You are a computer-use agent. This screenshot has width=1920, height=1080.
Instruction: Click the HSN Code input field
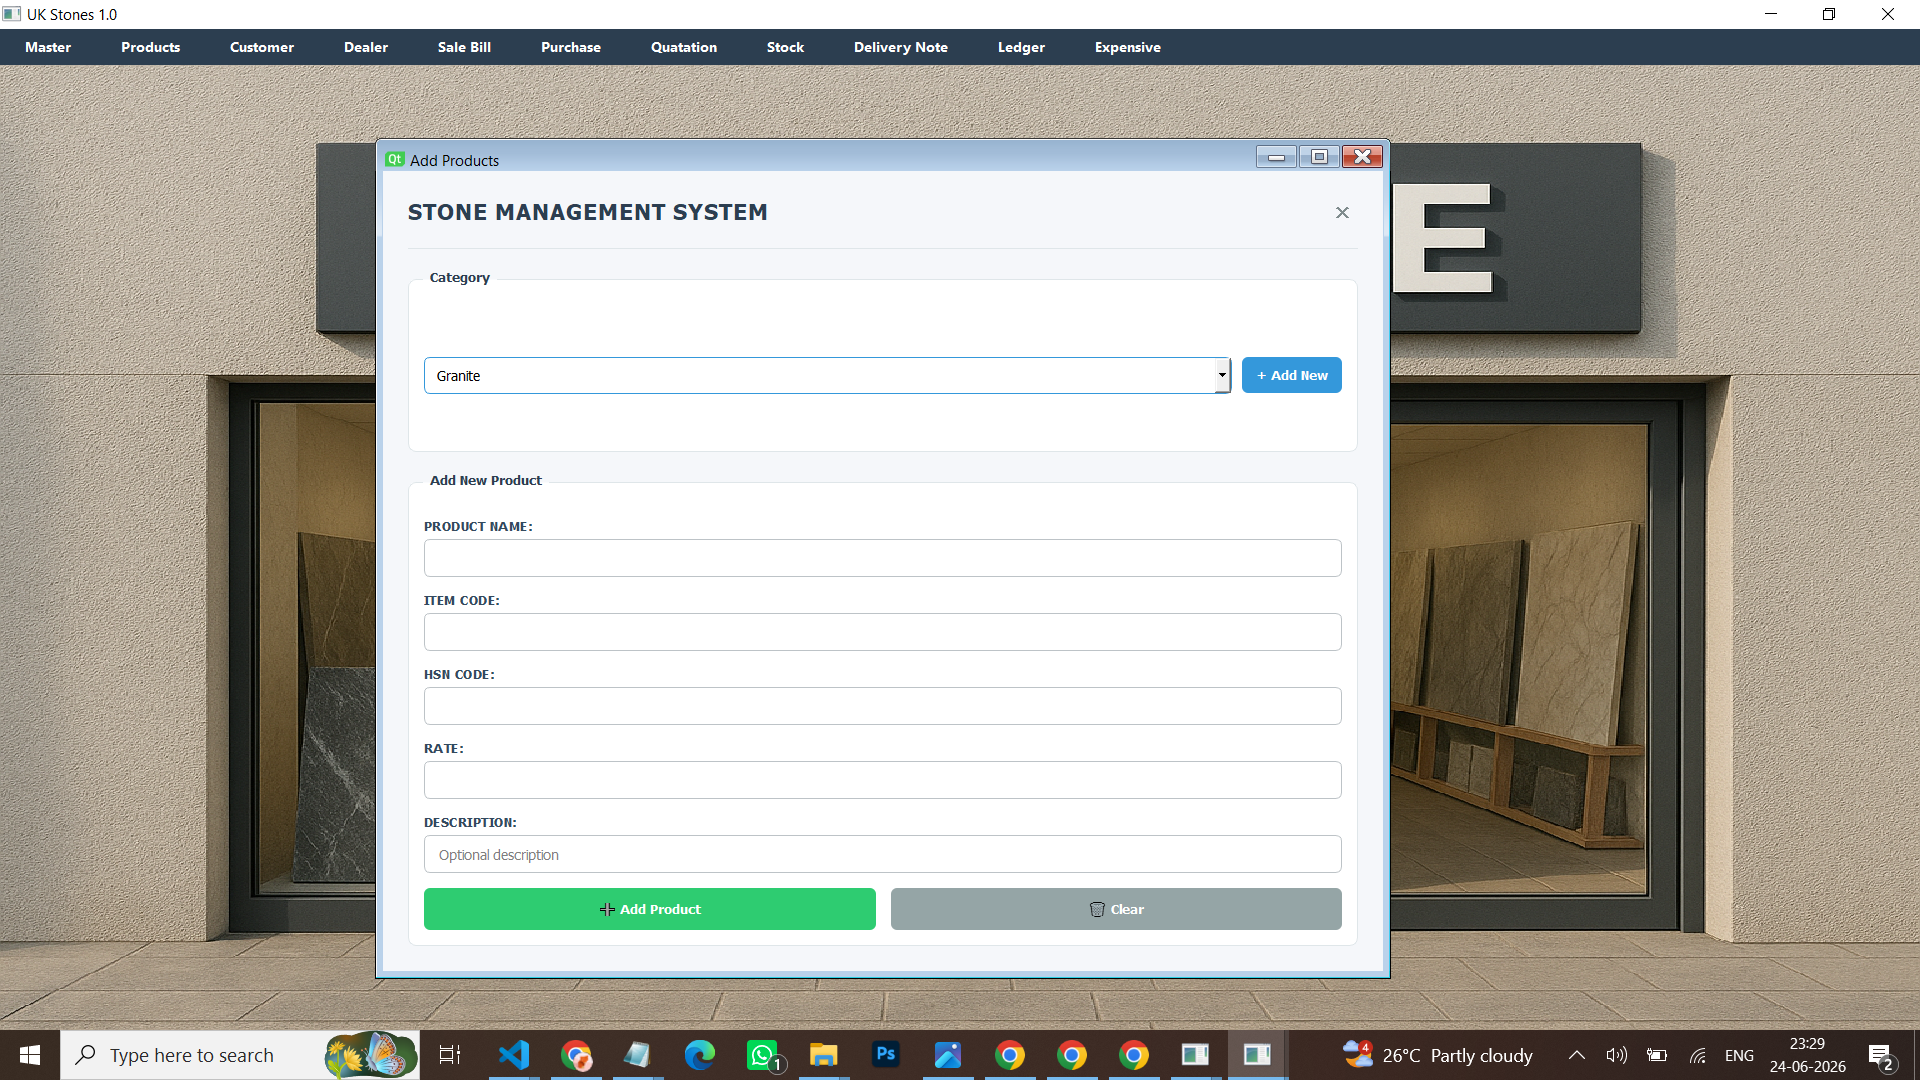coord(882,706)
